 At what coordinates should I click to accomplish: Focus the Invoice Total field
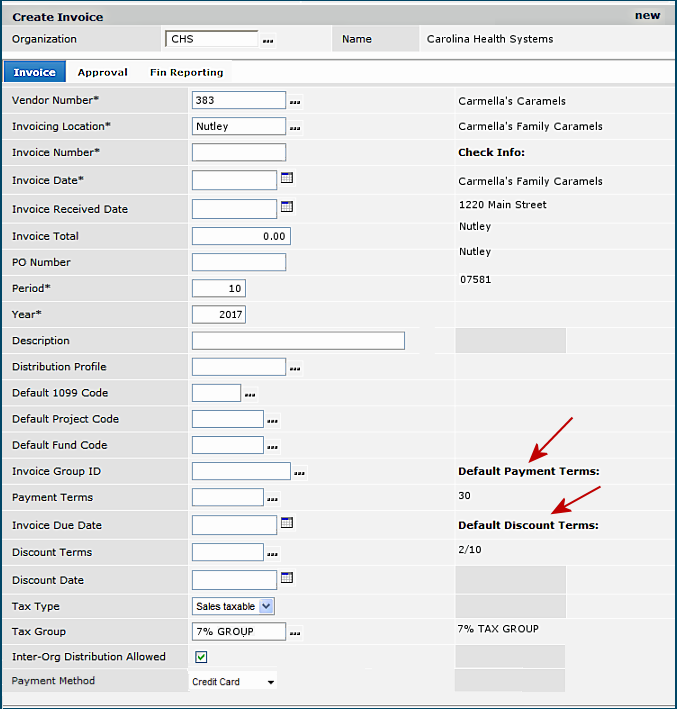(x=241, y=237)
